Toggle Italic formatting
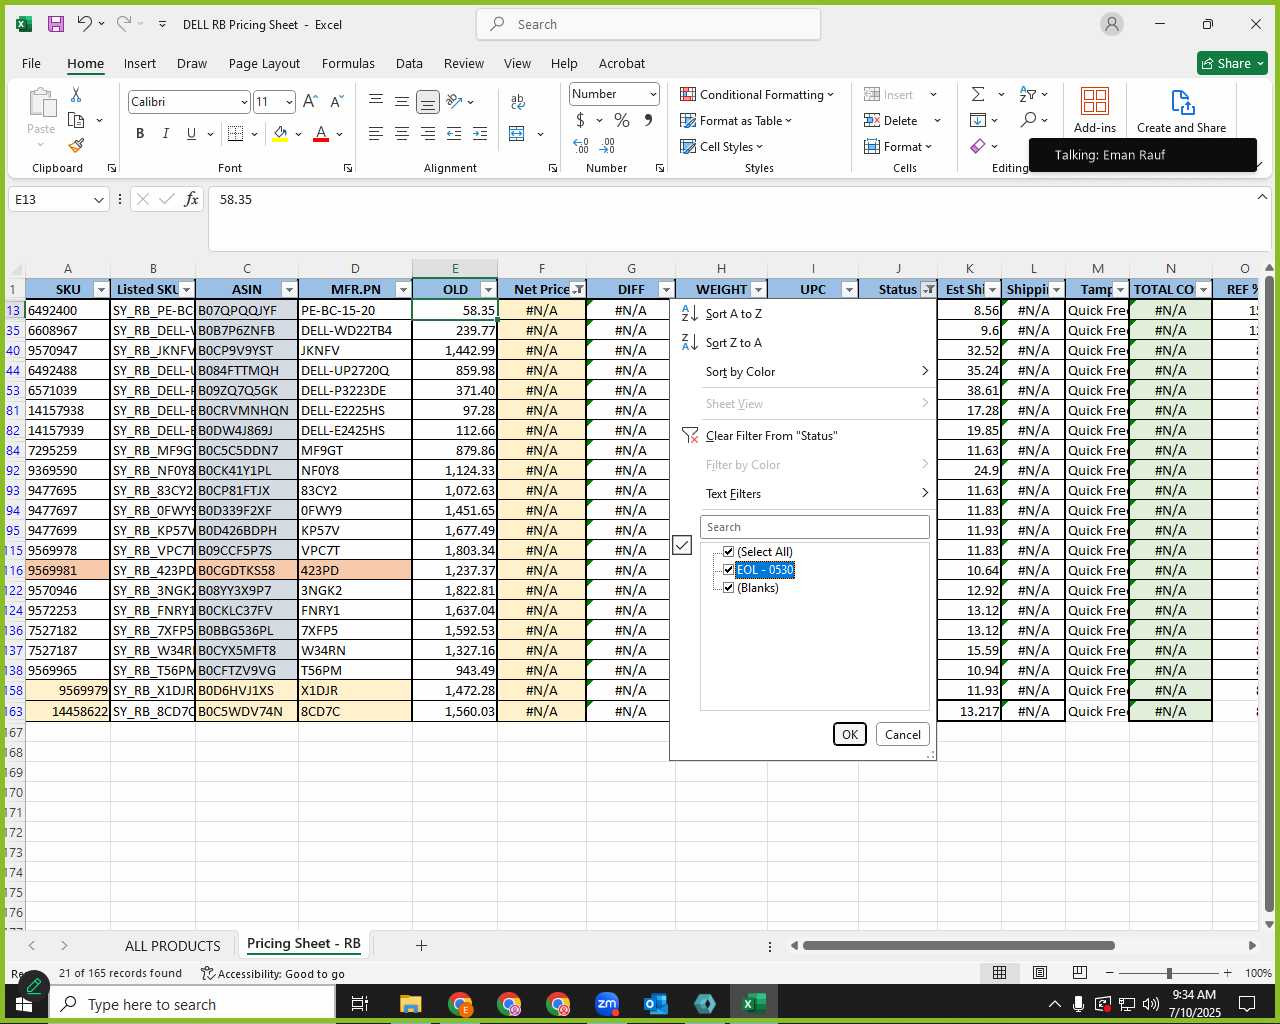Screen dimensions: 1280x1024 click(x=165, y=133)
